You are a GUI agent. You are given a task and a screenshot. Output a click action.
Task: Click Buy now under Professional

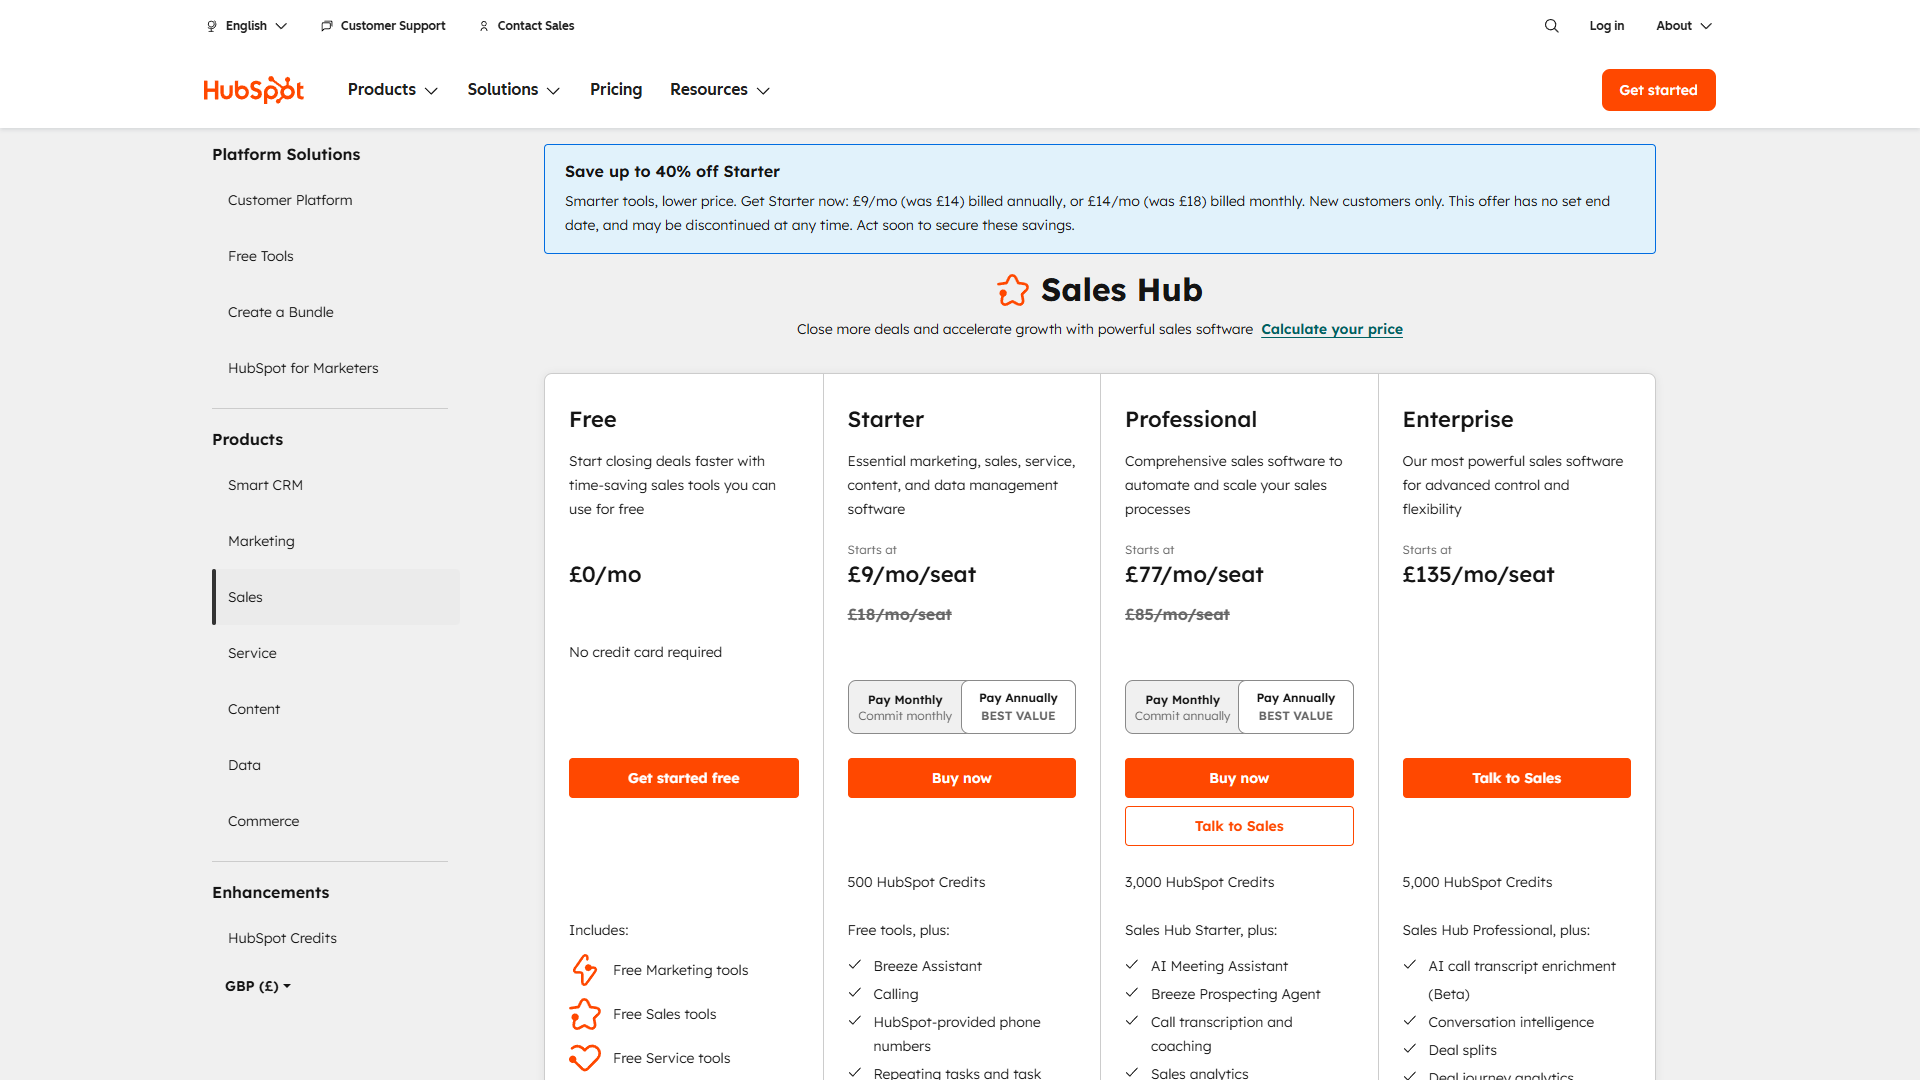[x=1239, y=778]
